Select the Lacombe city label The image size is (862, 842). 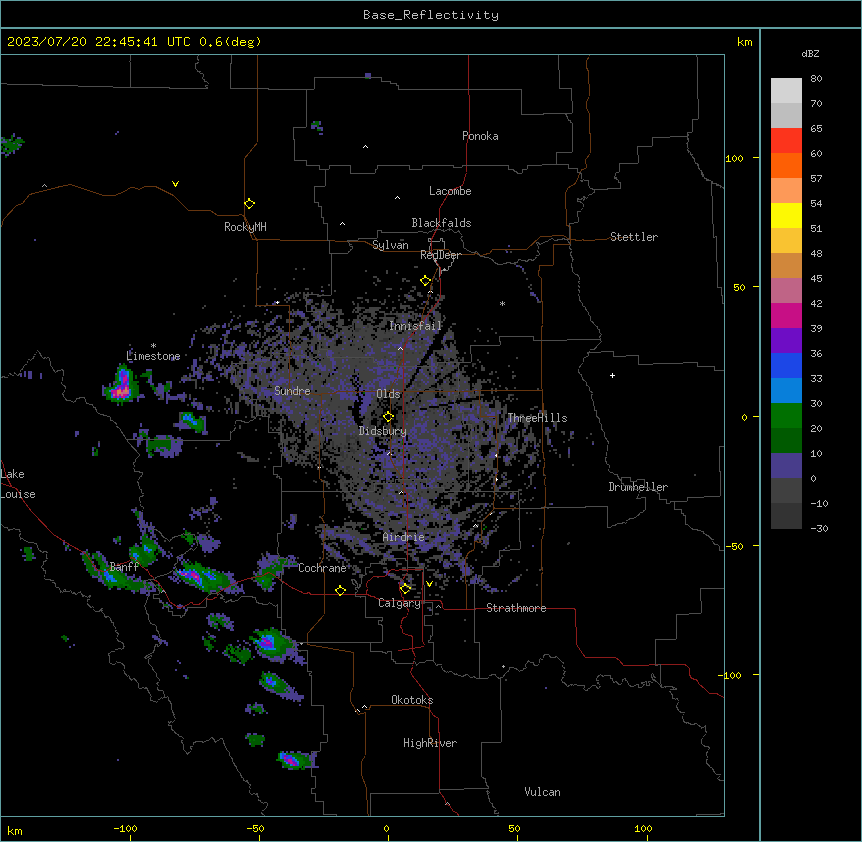pyautogui.click(x=450, y=191)
